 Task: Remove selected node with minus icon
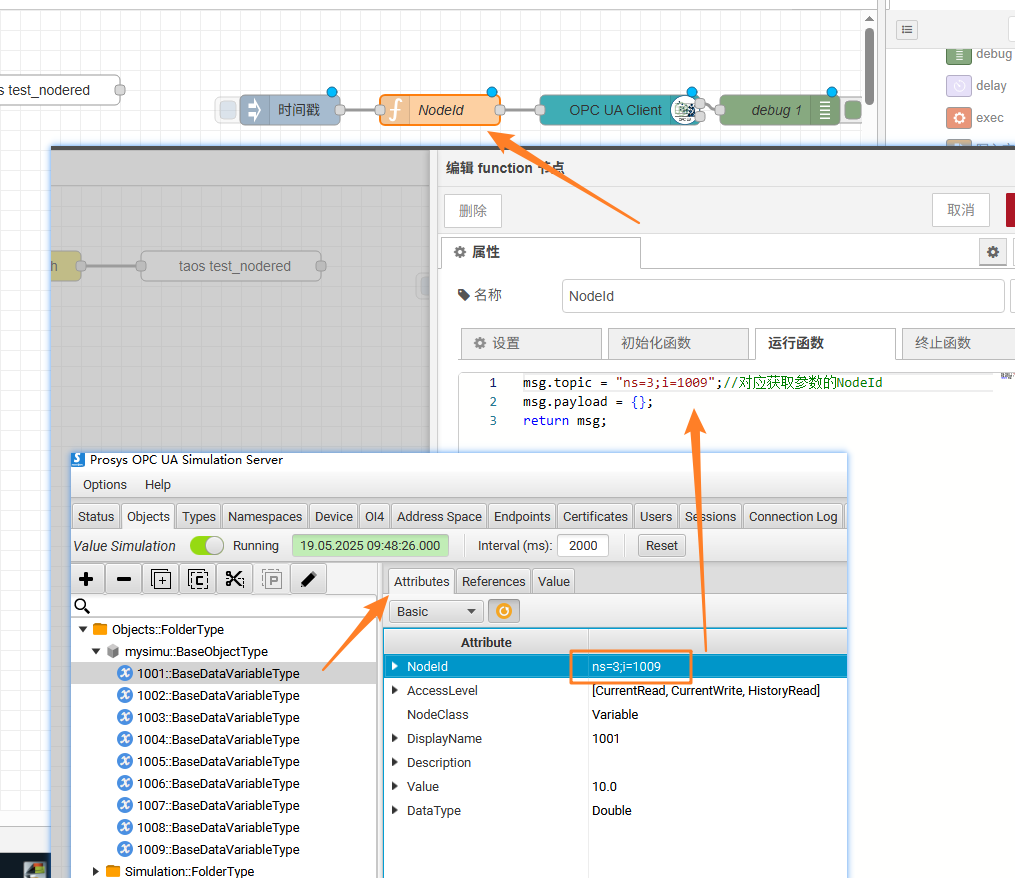click(x=124, y=579)
